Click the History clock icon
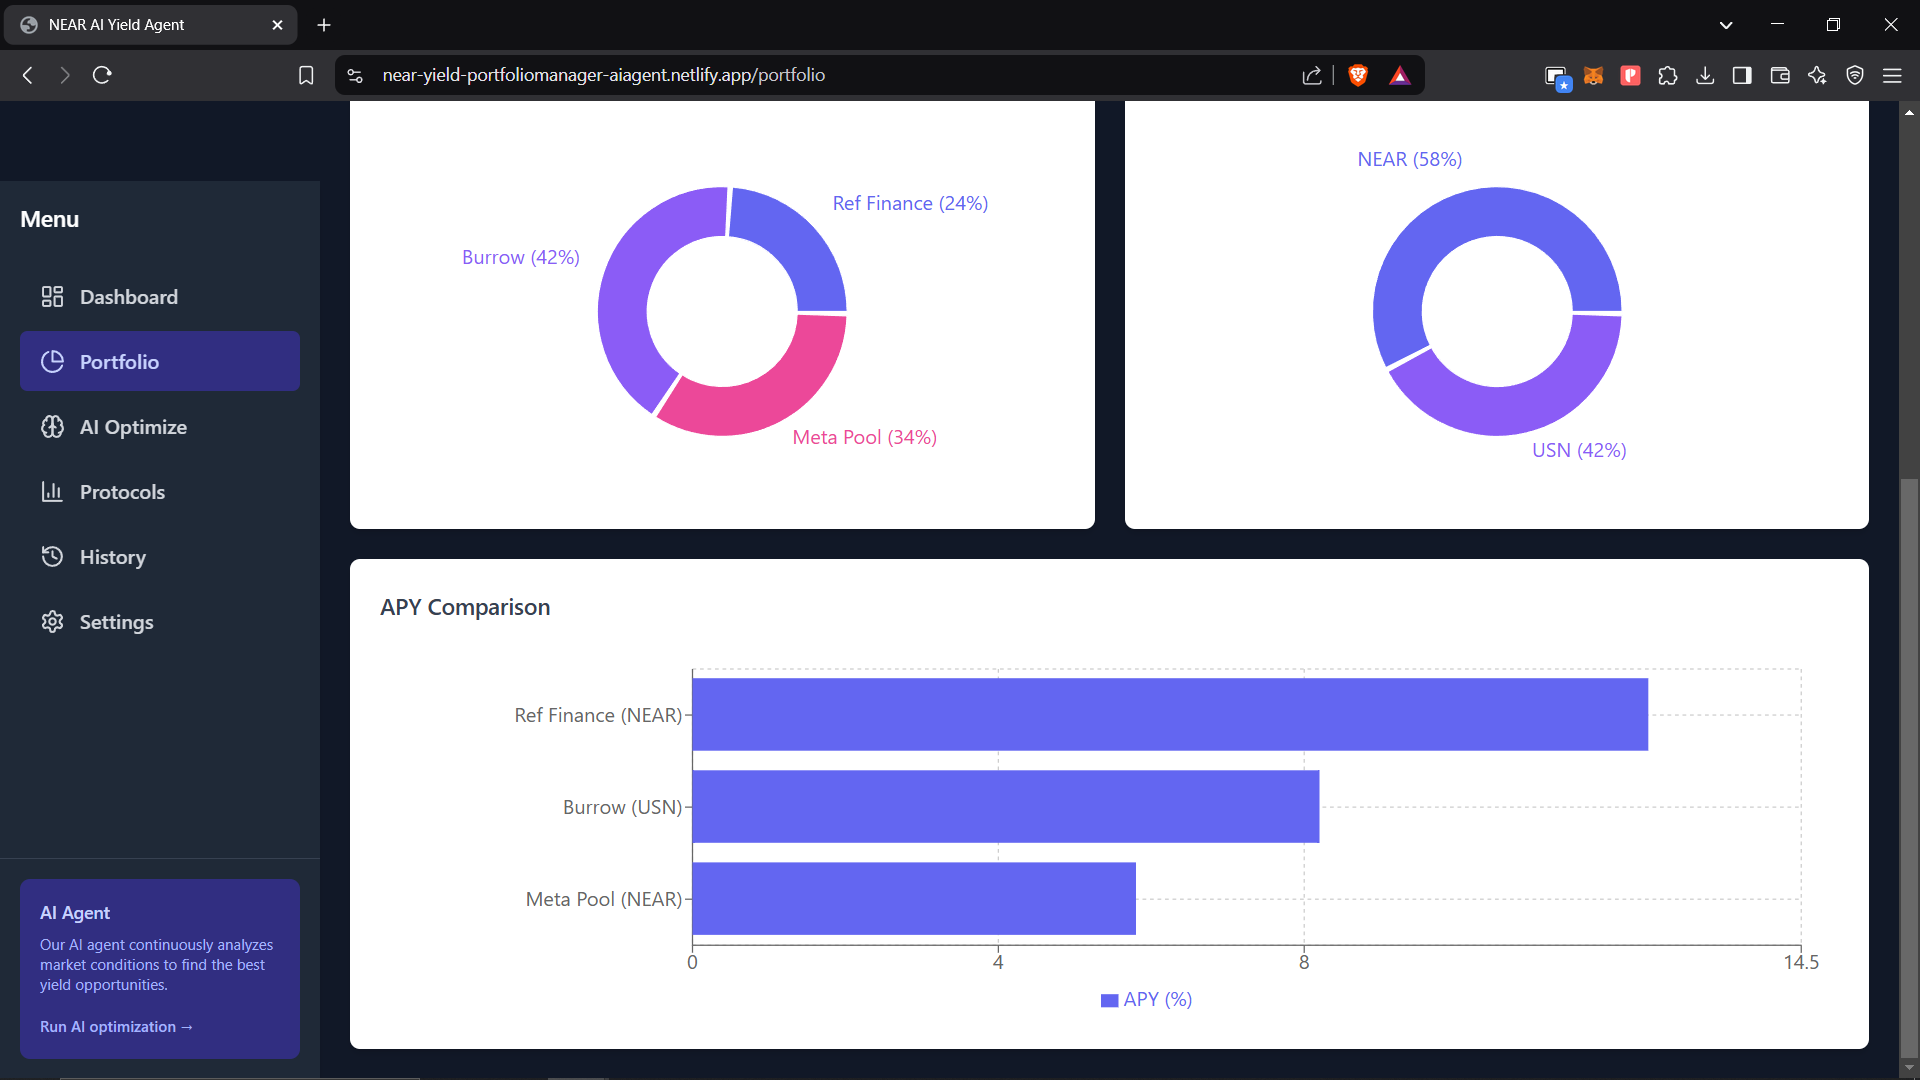The width and height of the screenshot is (1920, 1080). click(x=52, y=557)
